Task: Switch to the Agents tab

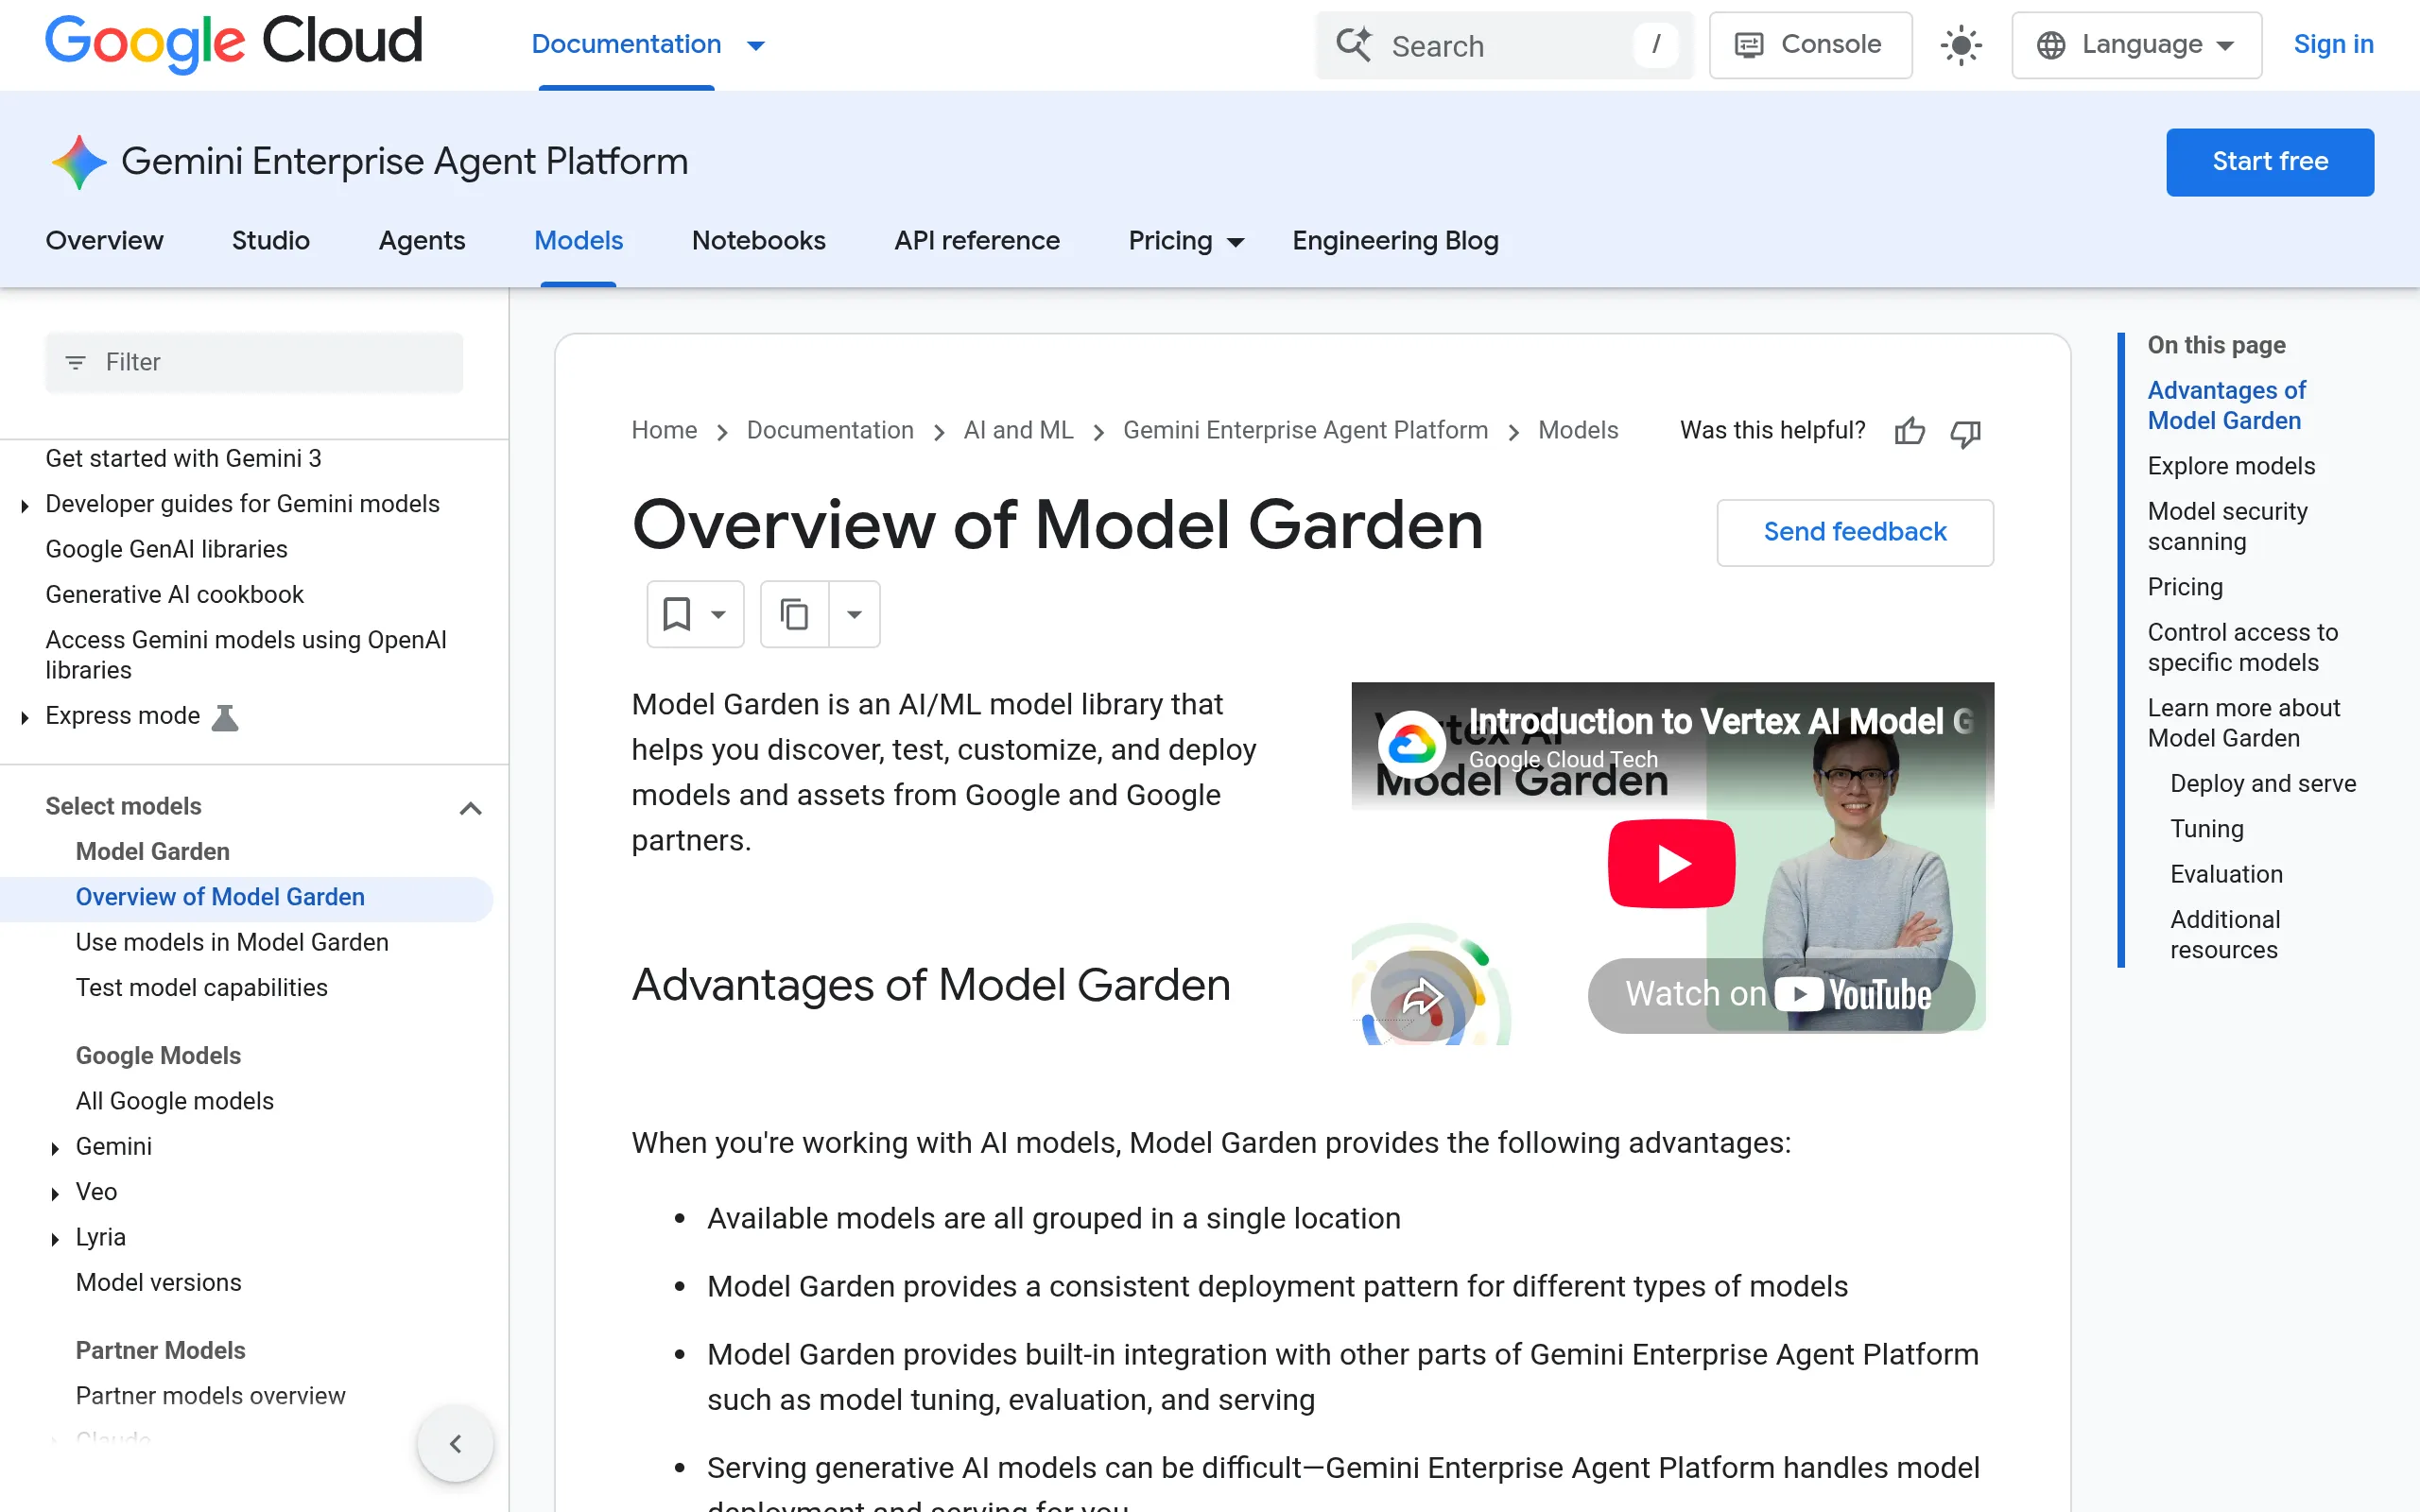Action: [421, 241]
